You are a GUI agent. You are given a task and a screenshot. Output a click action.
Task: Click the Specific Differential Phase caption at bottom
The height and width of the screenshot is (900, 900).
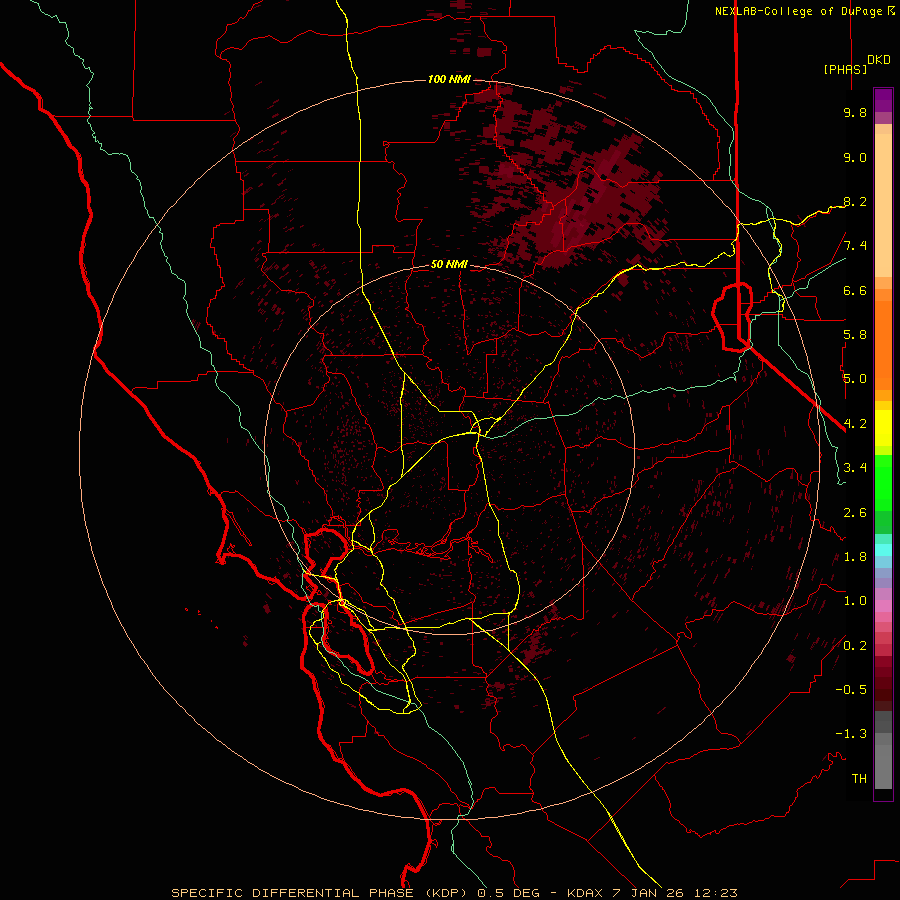pyautogui.click(x=454, y=893)
